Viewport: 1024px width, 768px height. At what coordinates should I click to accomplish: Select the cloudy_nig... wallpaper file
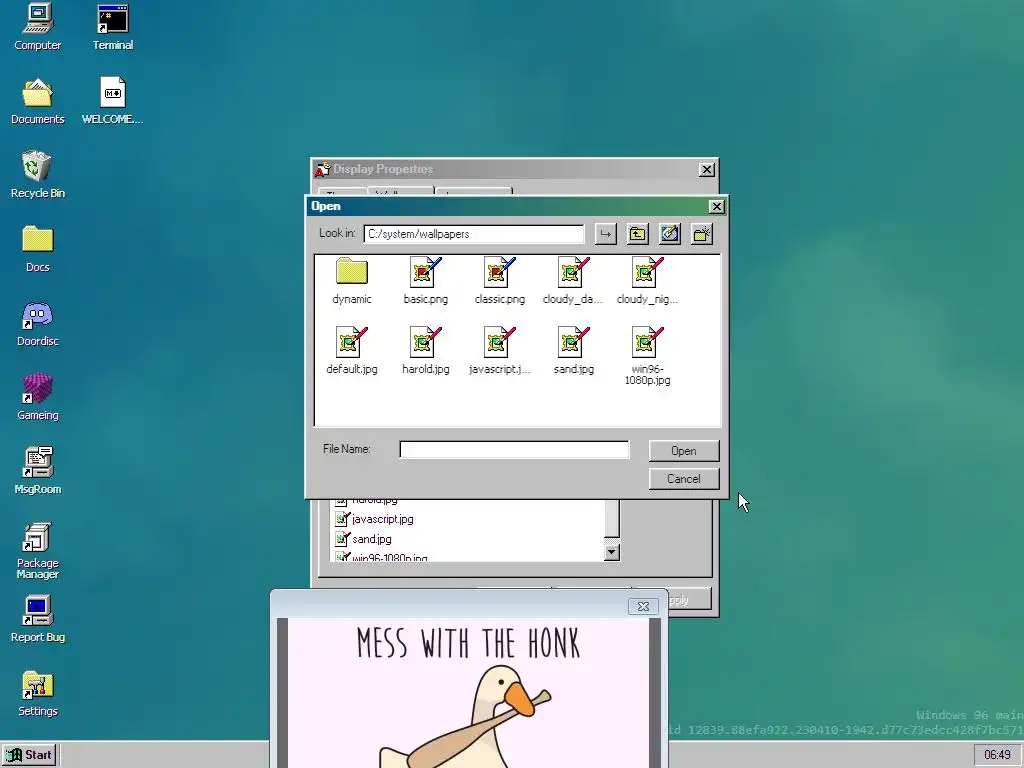click(647, 281)
